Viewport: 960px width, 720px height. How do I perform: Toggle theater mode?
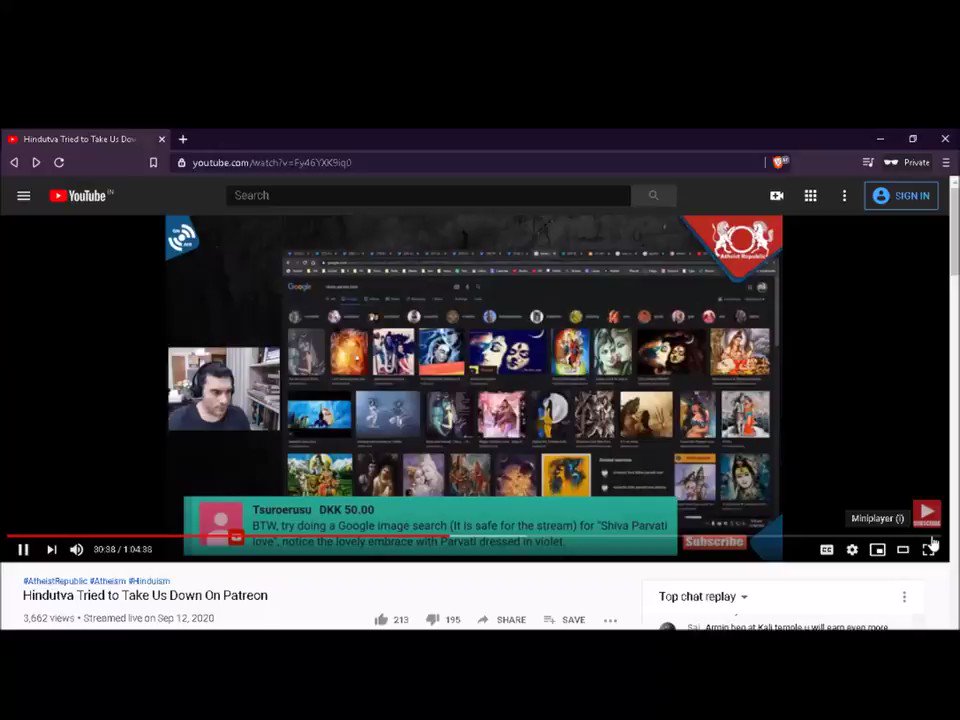pyautogui.click(x=903, y=550)
